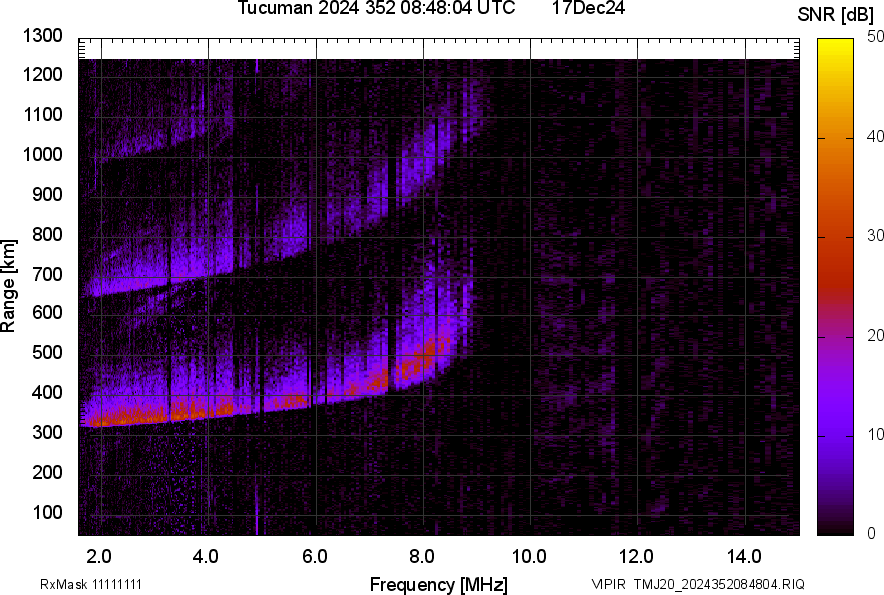Click the 1300 range tick label
This screenshot has height=595, width=884.
click(43, 36)
